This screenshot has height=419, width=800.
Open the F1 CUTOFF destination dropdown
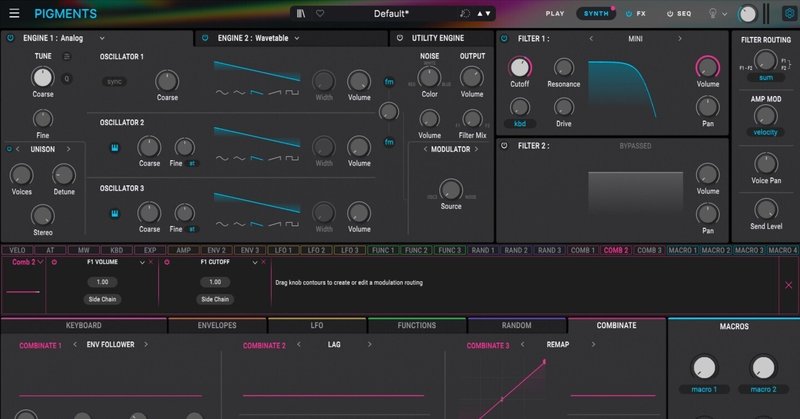tap(255, 262)
